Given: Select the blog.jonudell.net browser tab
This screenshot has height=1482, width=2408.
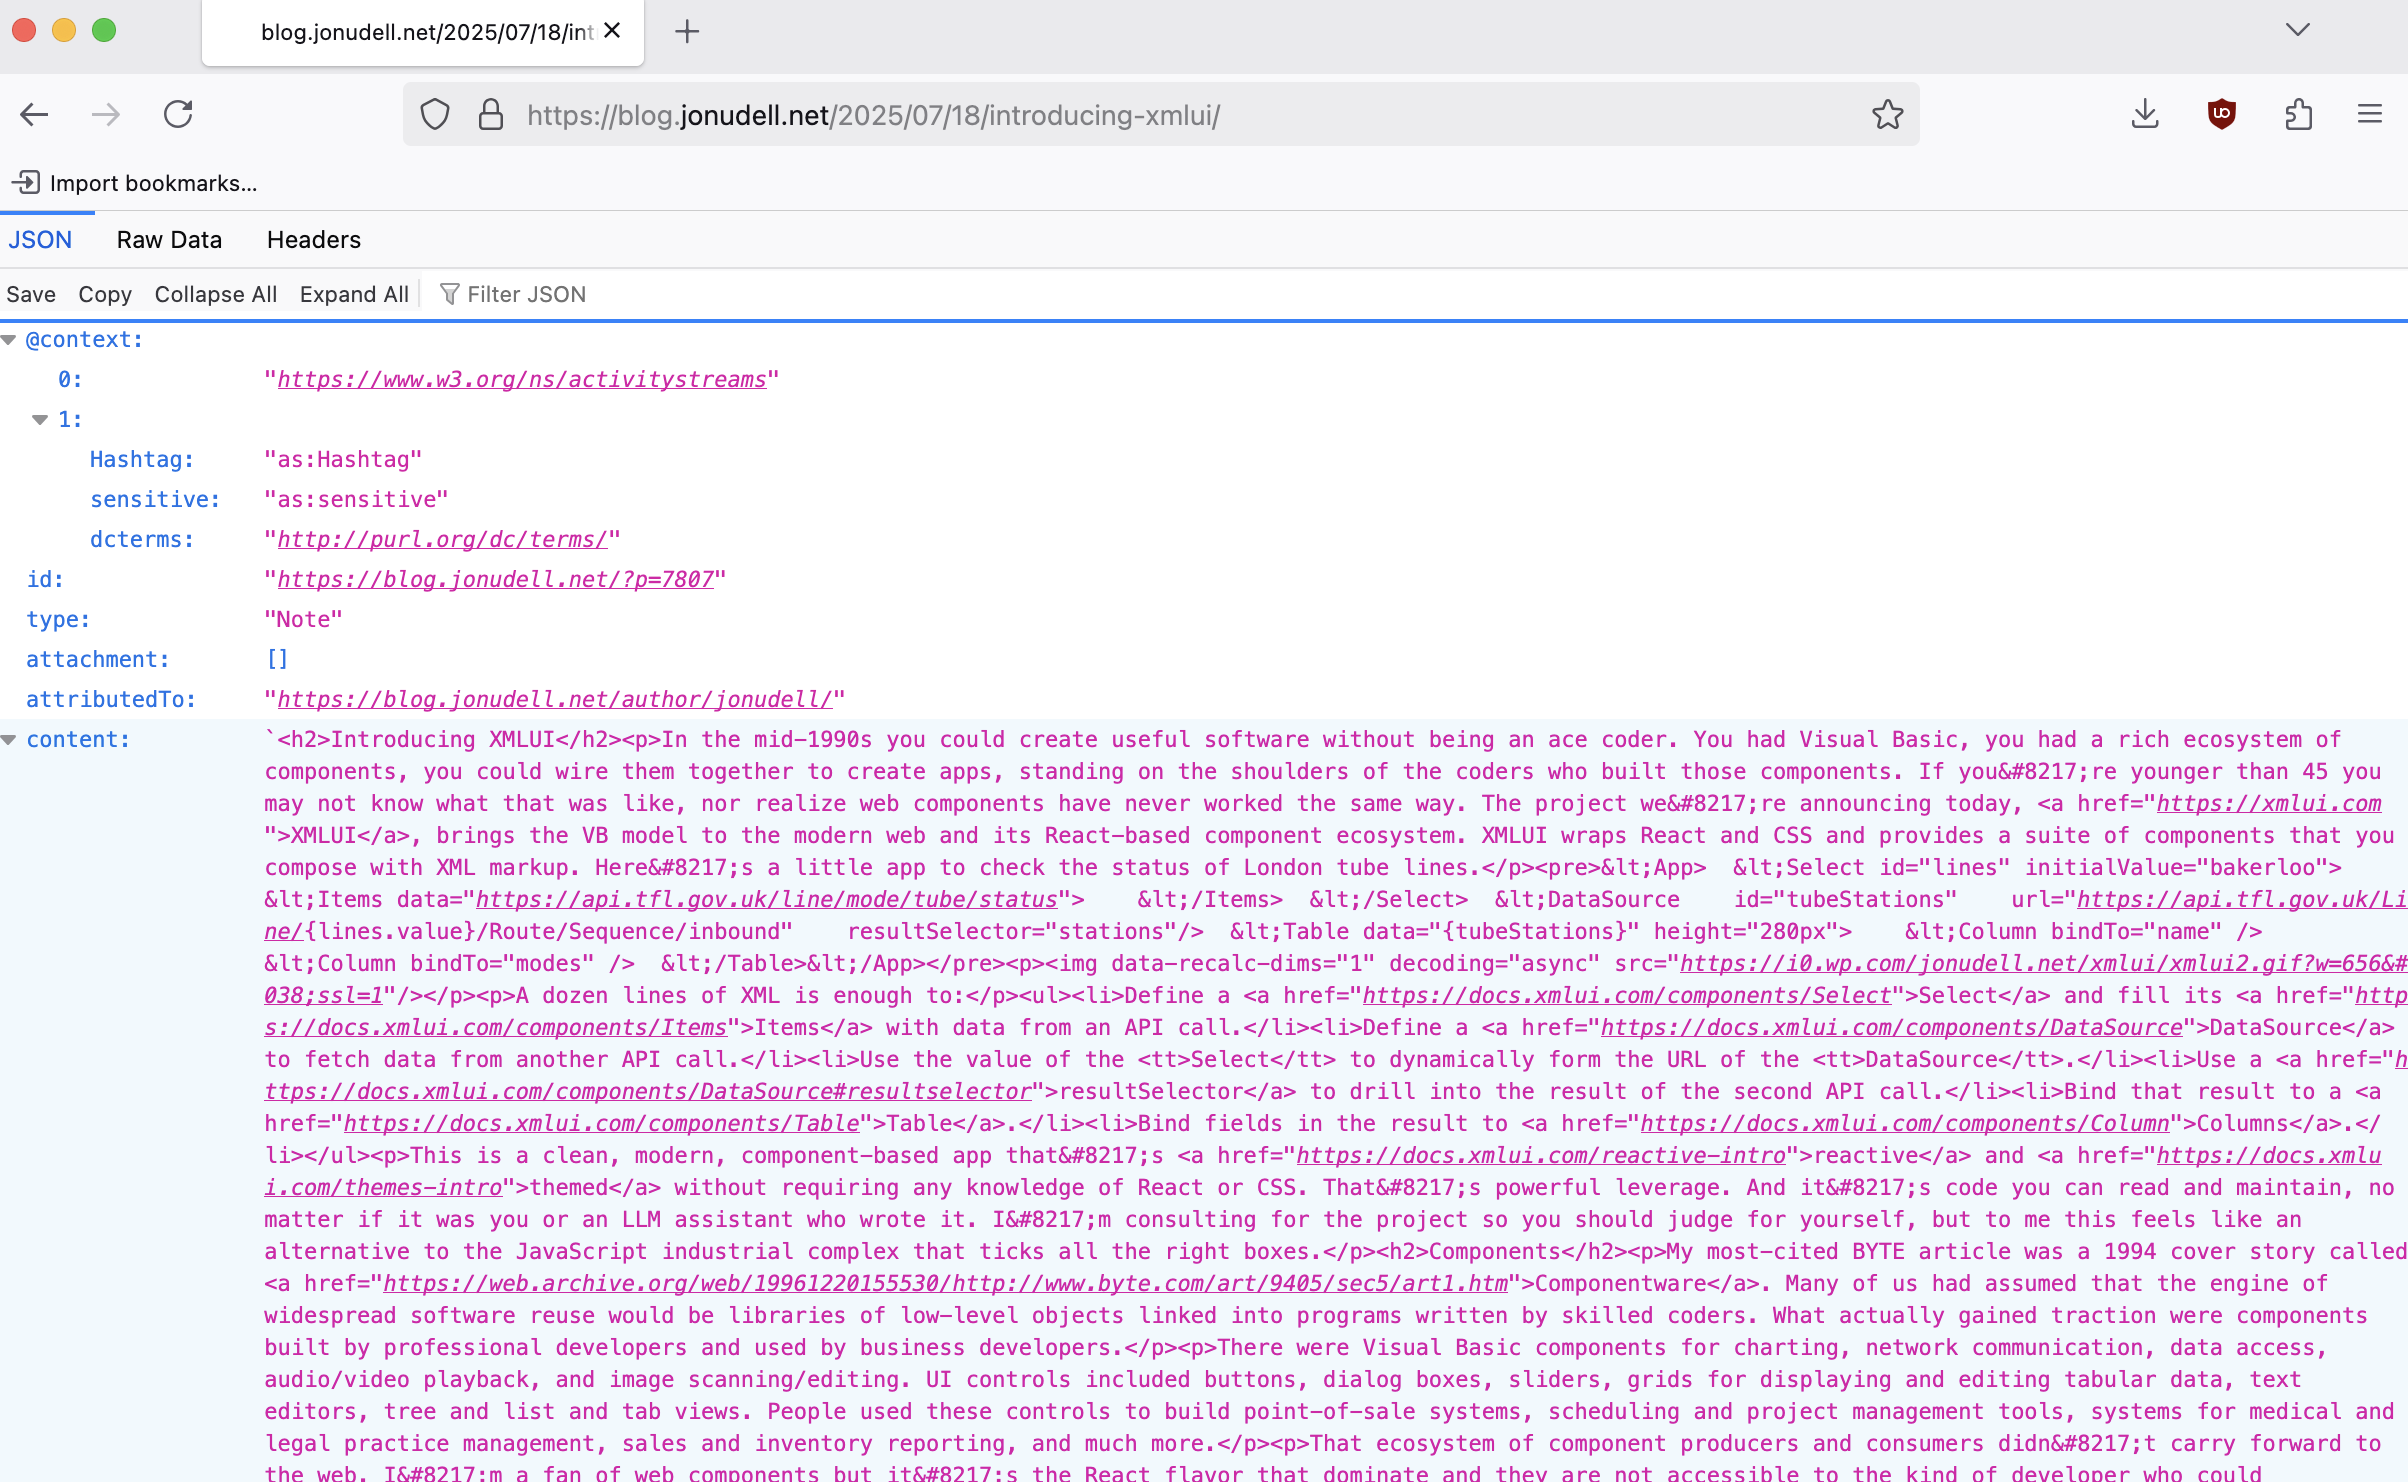Looking at the screenshot, I should 423,32.
